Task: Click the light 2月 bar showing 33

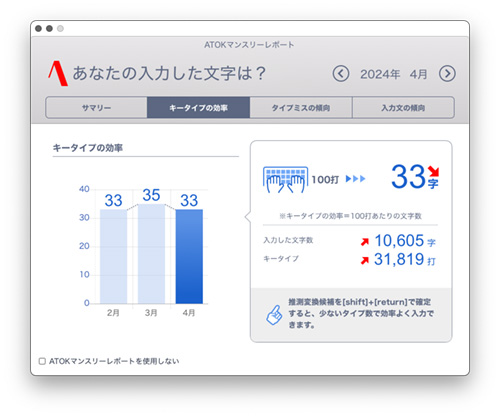Action: click(113, 256)
